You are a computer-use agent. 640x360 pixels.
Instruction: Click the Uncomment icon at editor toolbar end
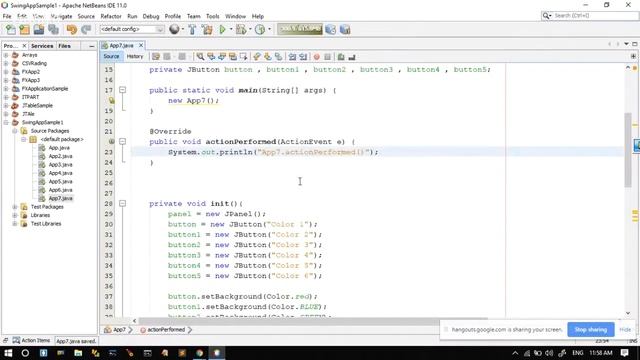pyautogui.click(x=352, y=57)
